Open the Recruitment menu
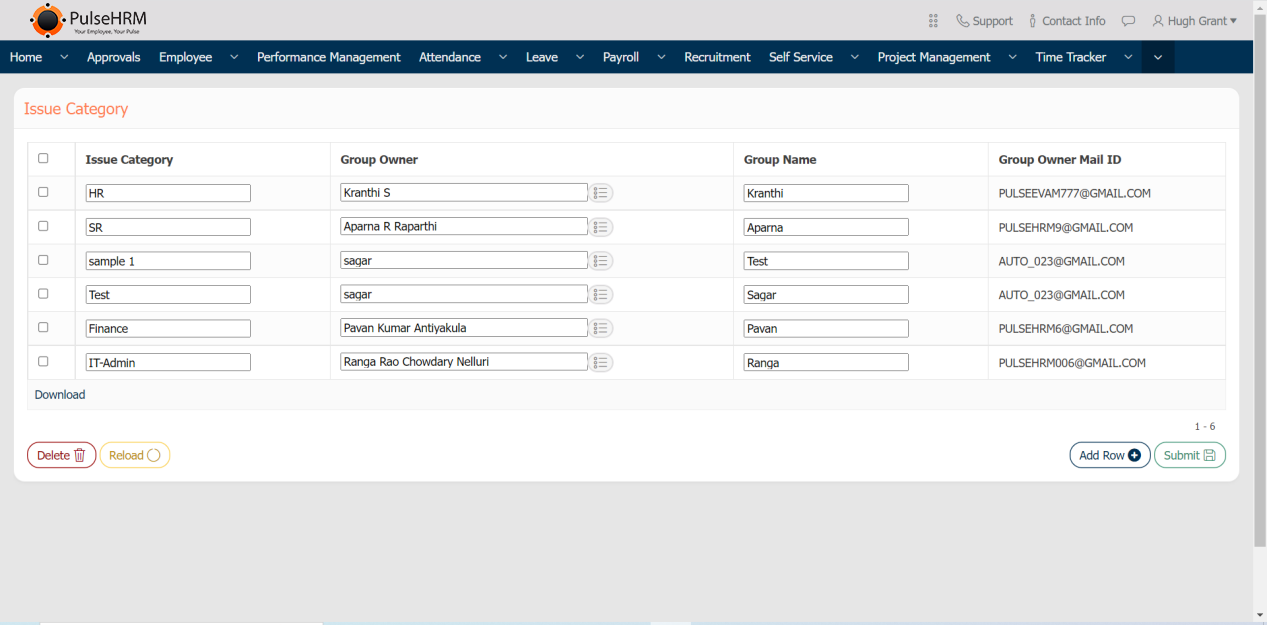 tap(717, 57)
